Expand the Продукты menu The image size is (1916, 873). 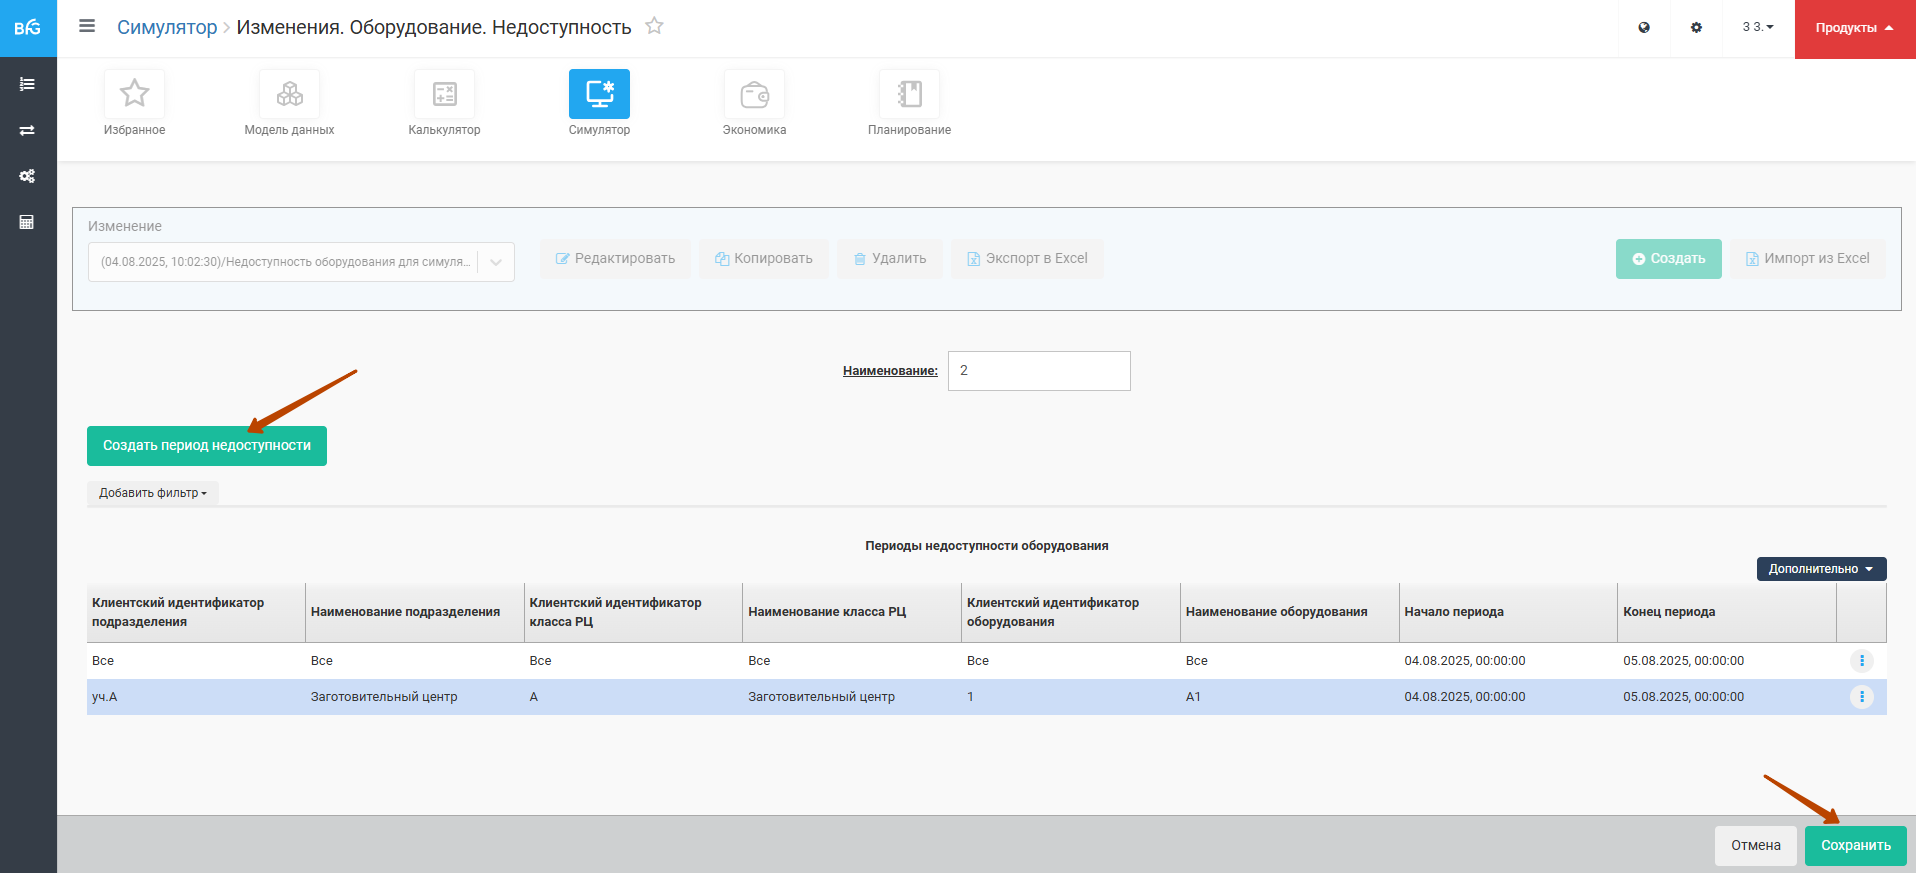pos(1854,28)
